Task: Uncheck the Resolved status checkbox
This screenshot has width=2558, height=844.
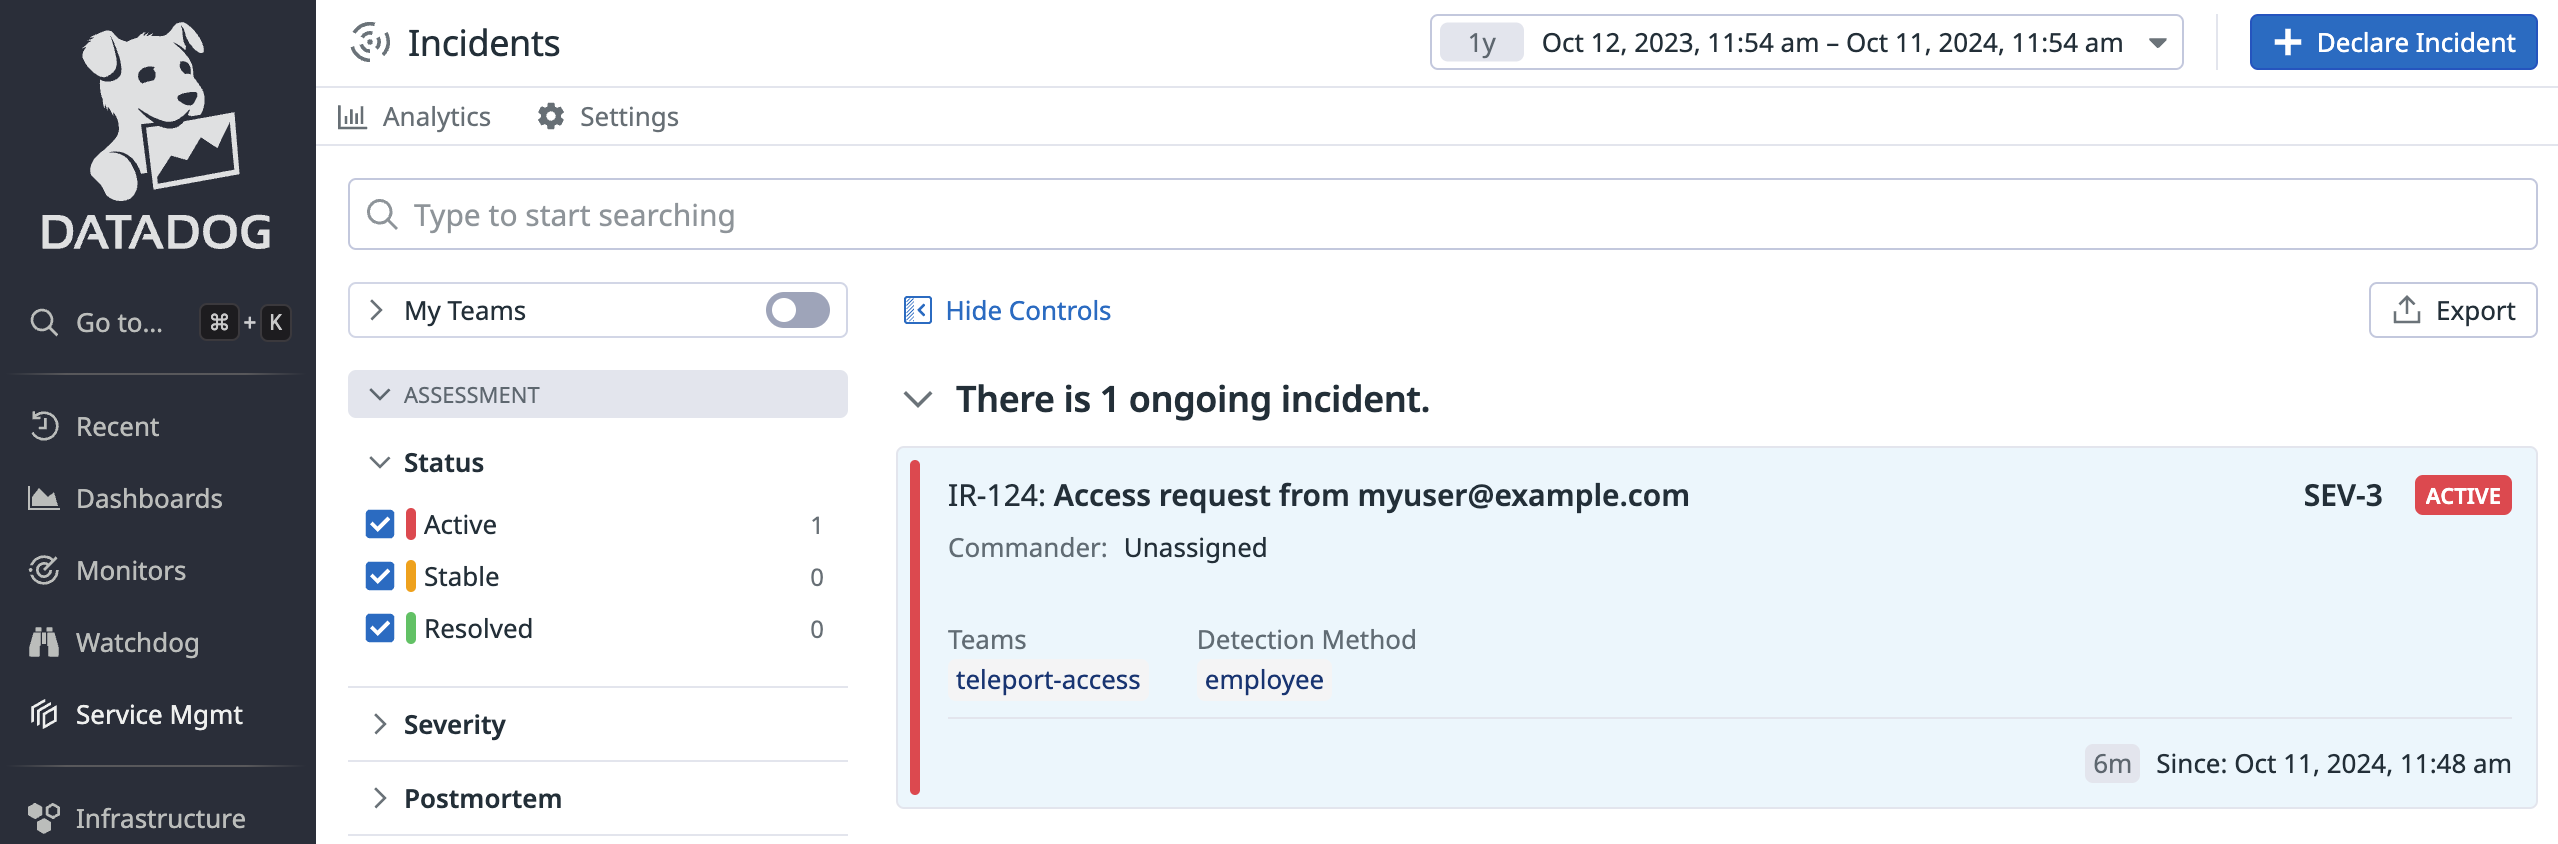Action: (380, 628)
